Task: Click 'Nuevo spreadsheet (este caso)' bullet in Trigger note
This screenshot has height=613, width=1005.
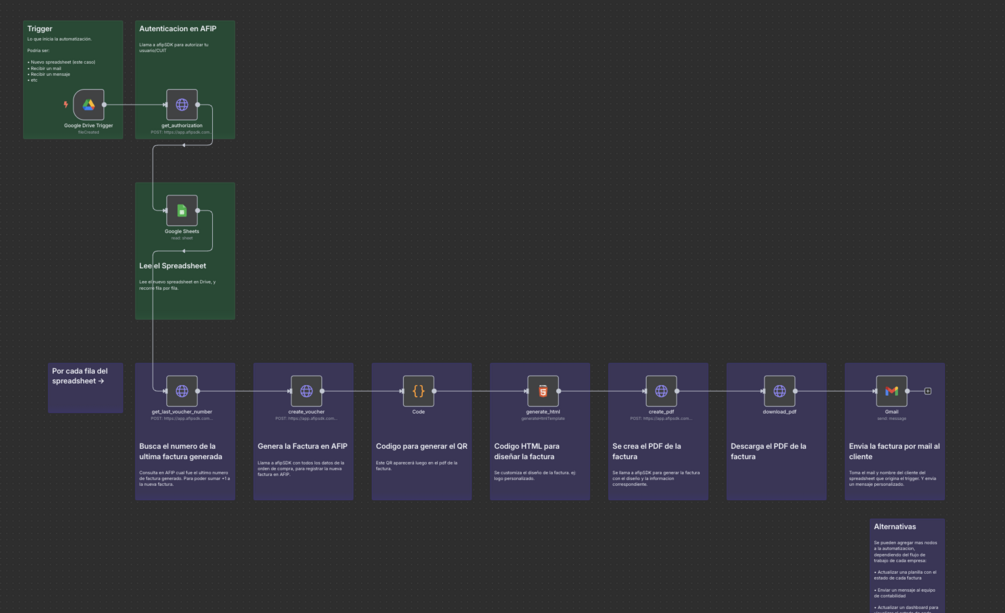Action: coord(62,62)
